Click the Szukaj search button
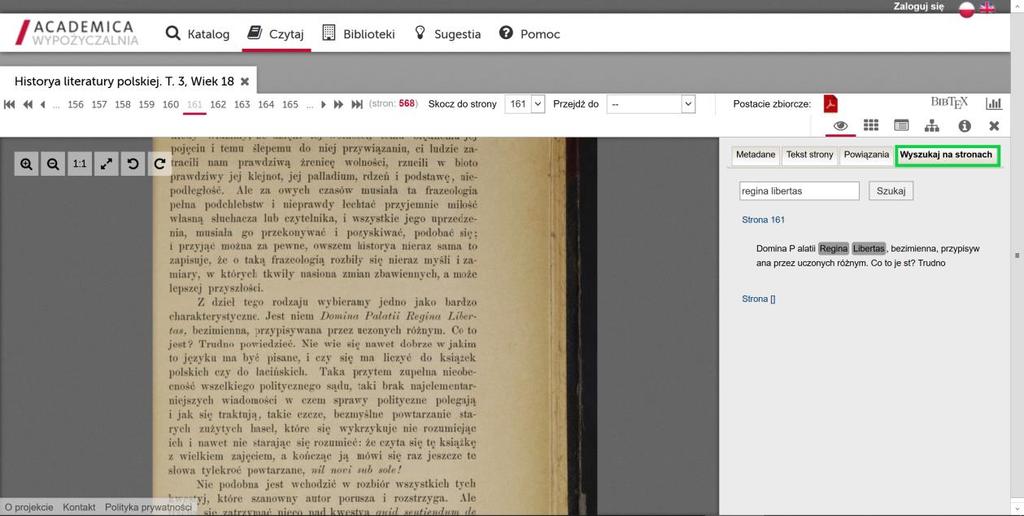The image size is (1024, 516). pyautogui.click(x=891, y=191)
